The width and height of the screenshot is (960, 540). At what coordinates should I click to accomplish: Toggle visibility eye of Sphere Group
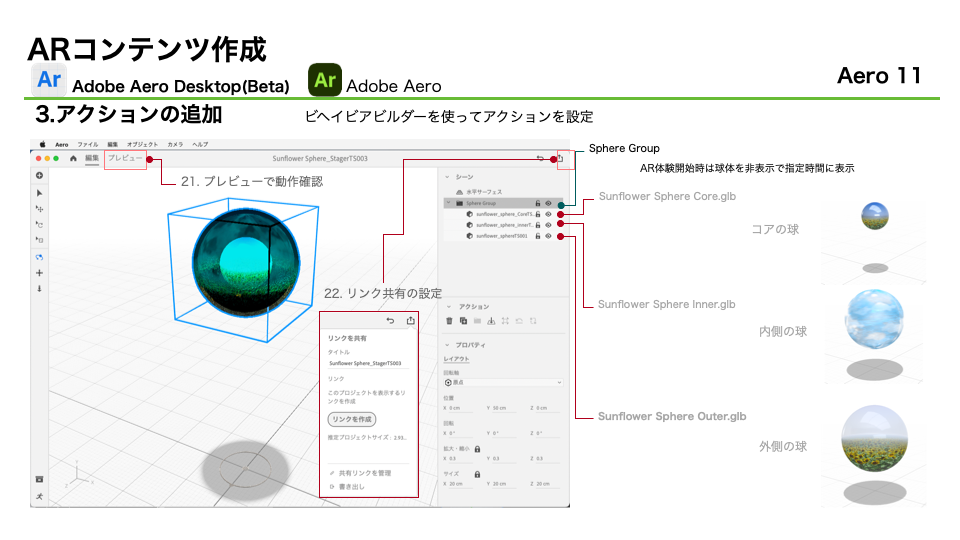pos(549,203)
